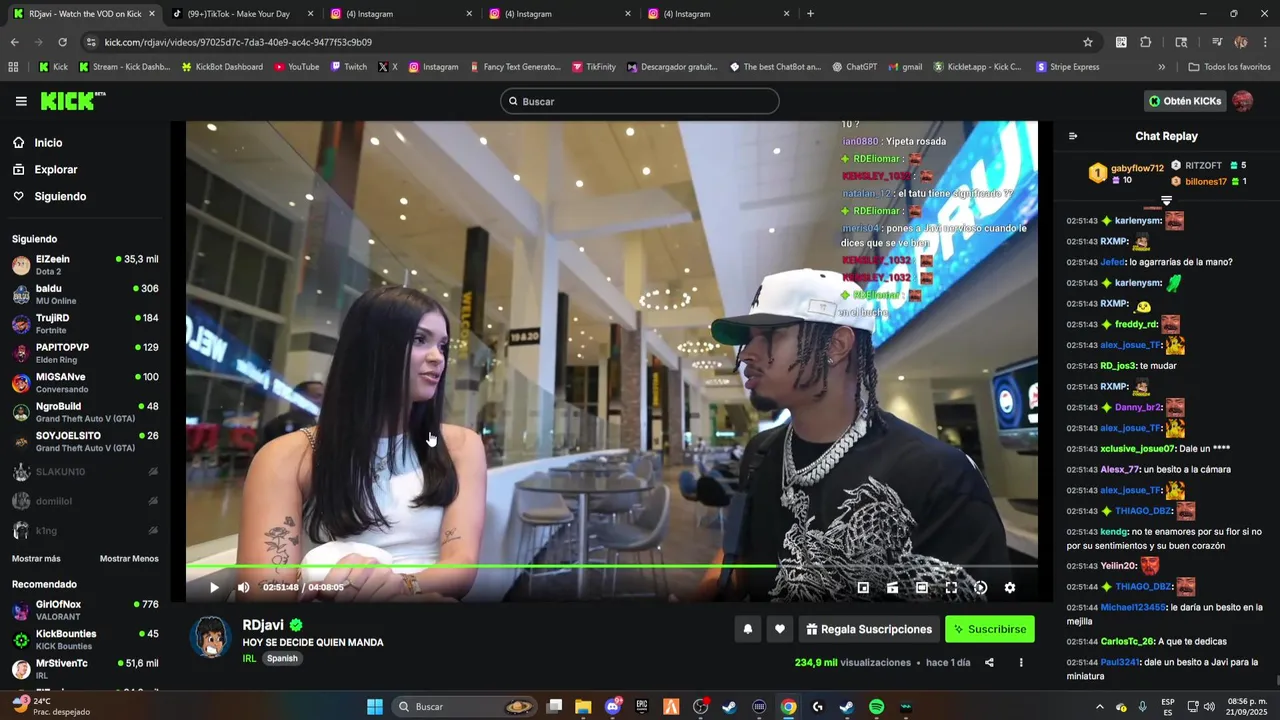Click the IRL category link
The image size is (1280, 720).
(x=249, y=658)
